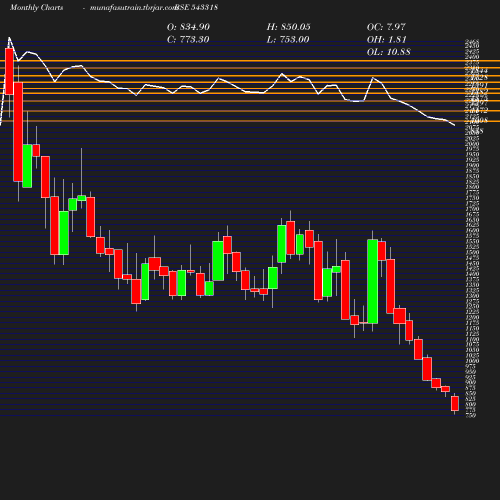
Task: Click the most recent final red candlestick
Action: (x=455, y=403)
